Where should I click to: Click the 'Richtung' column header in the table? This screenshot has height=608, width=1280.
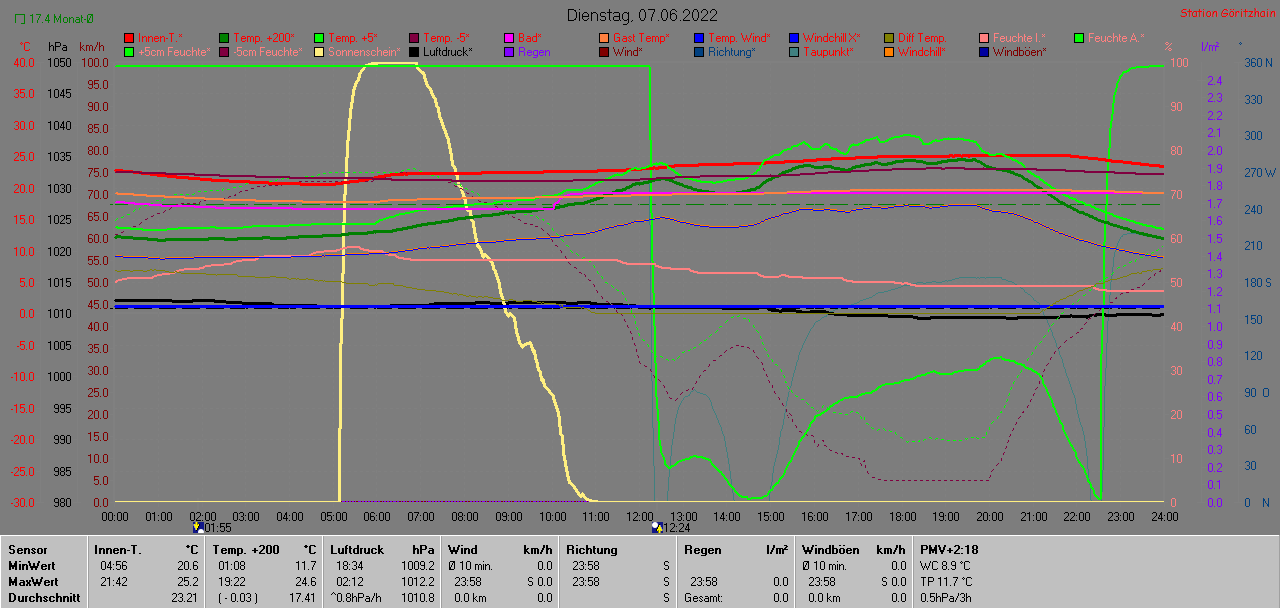point(592,550)
